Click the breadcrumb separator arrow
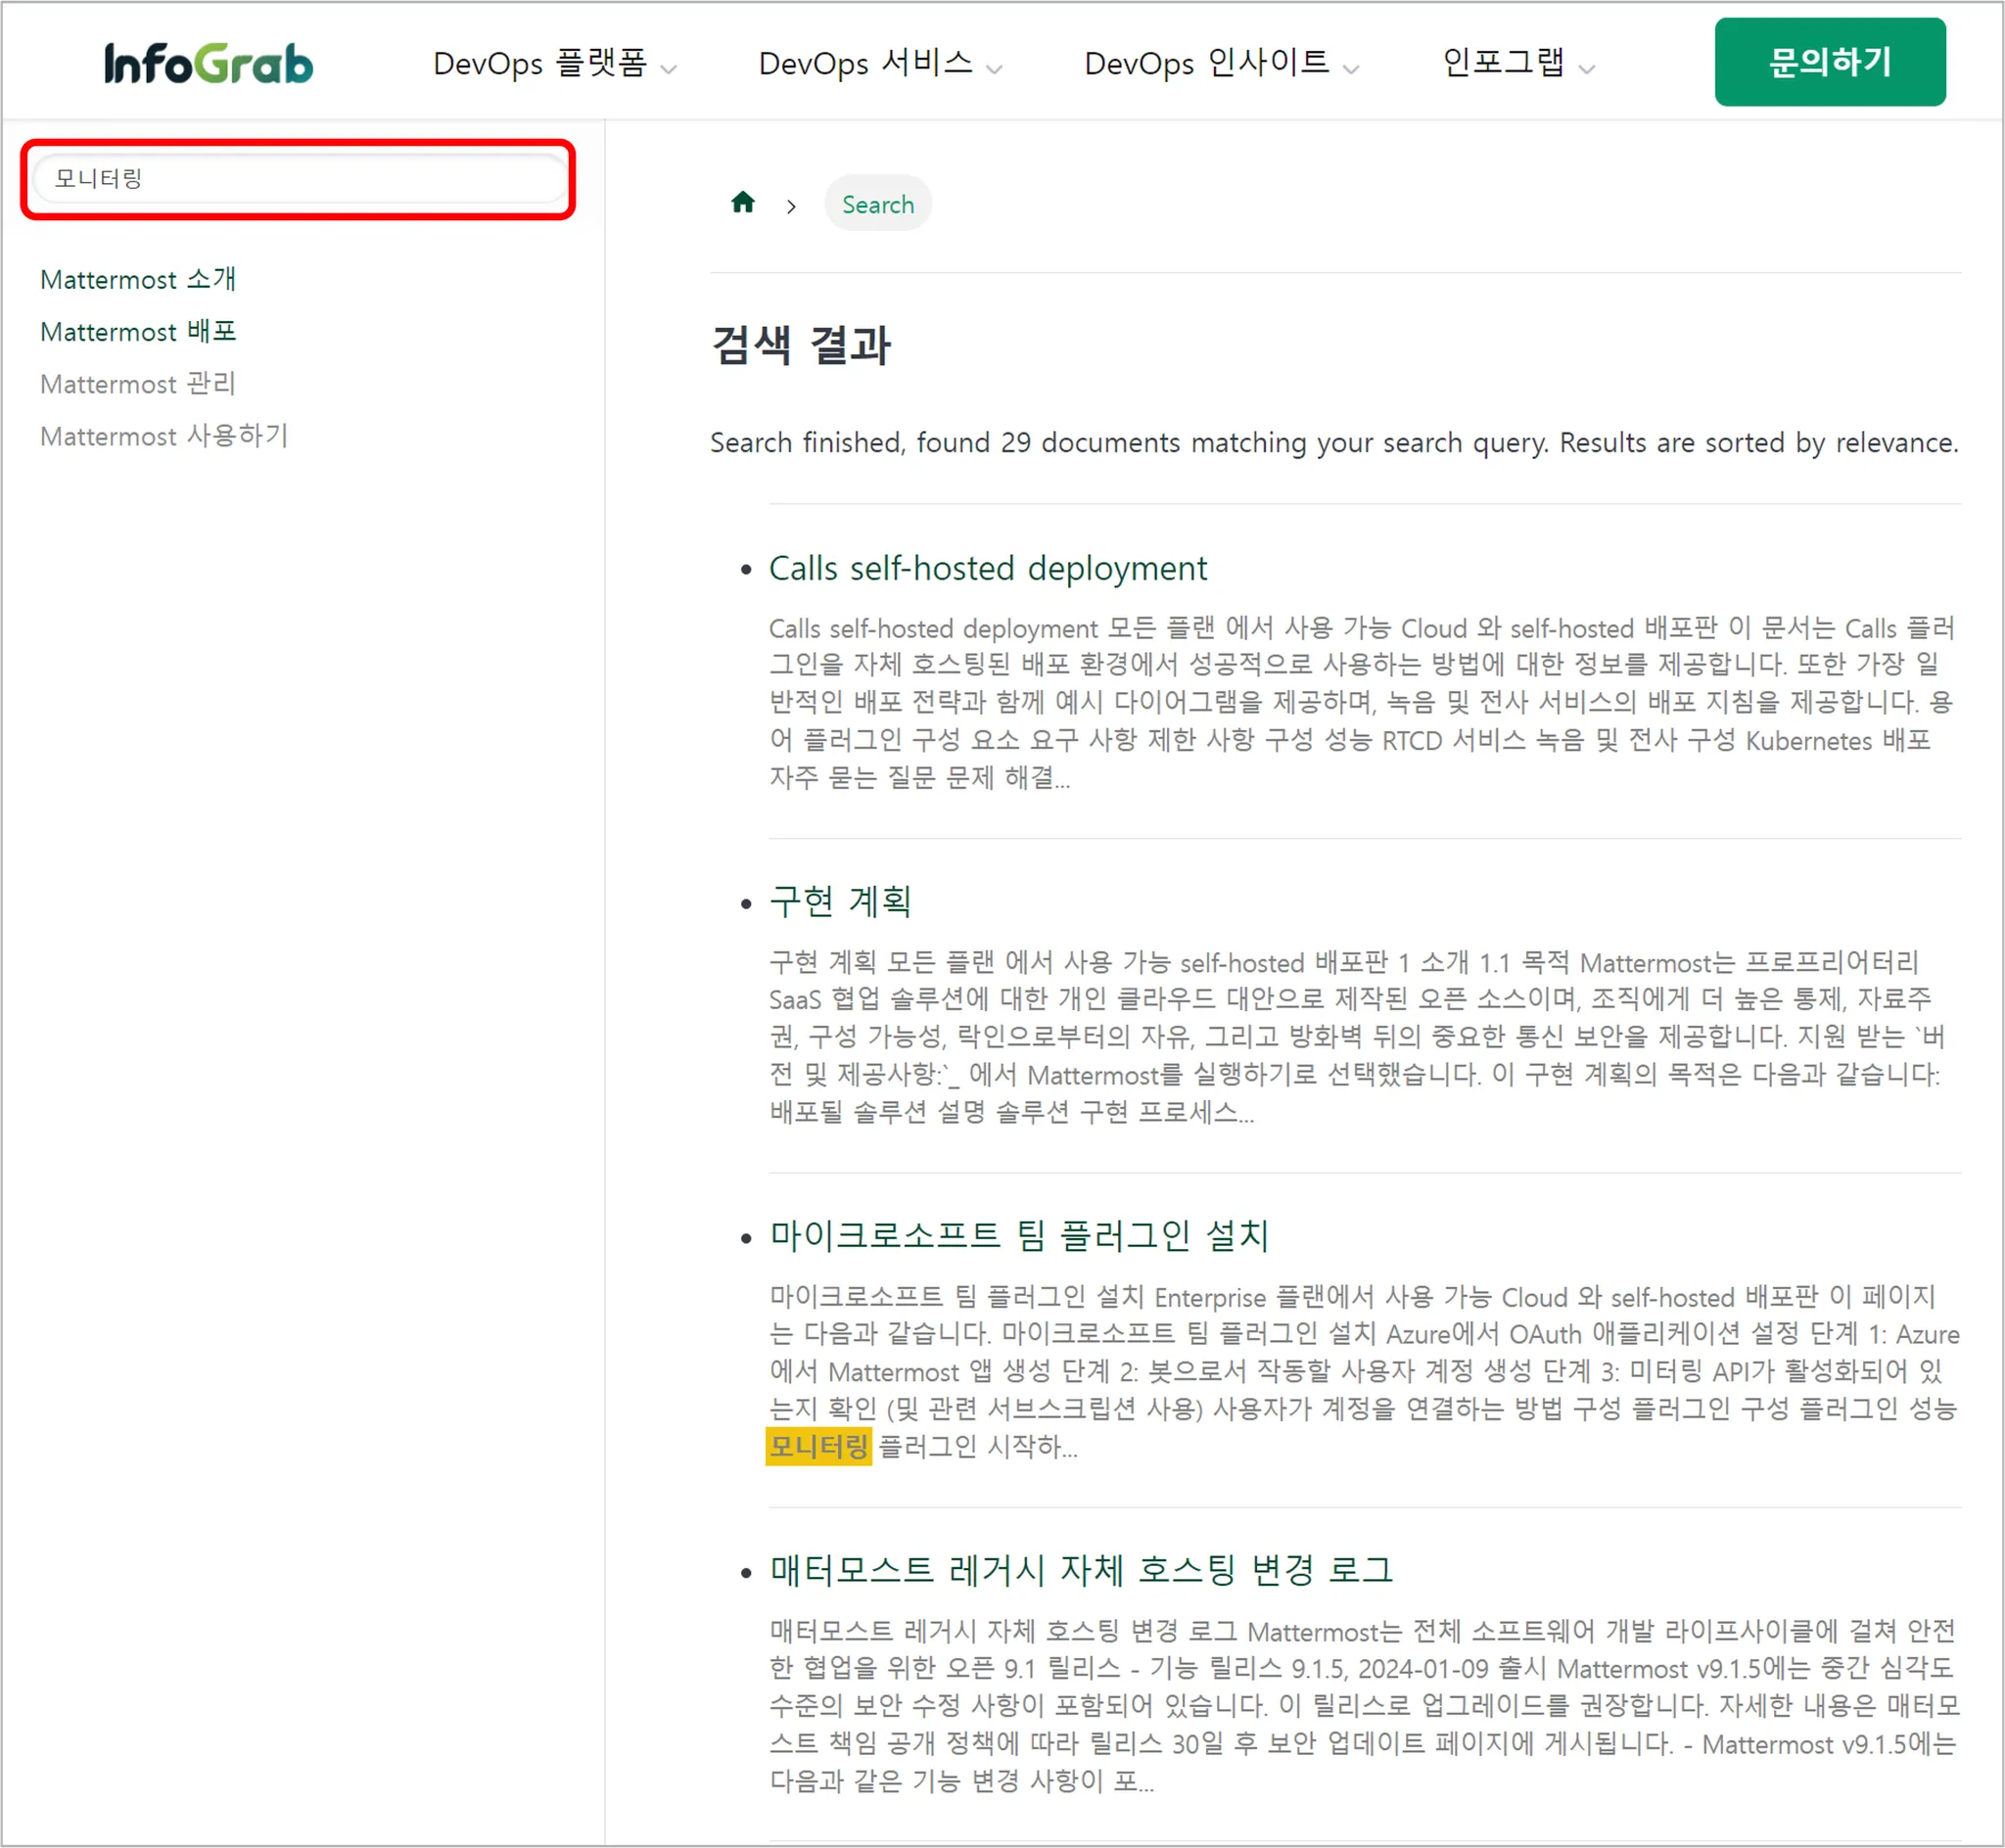This screenshot has height=1848, width=2005. [x=791, y=206]
